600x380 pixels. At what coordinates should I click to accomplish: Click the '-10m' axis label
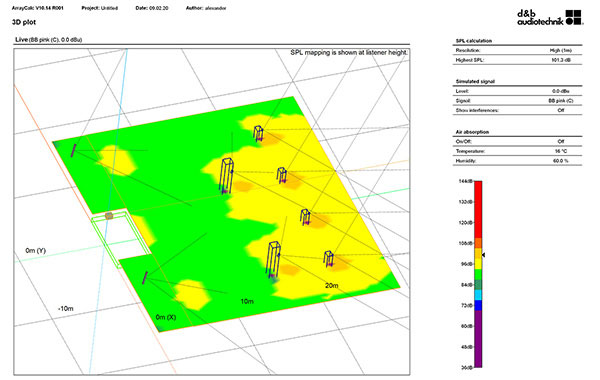coord(65,308)
